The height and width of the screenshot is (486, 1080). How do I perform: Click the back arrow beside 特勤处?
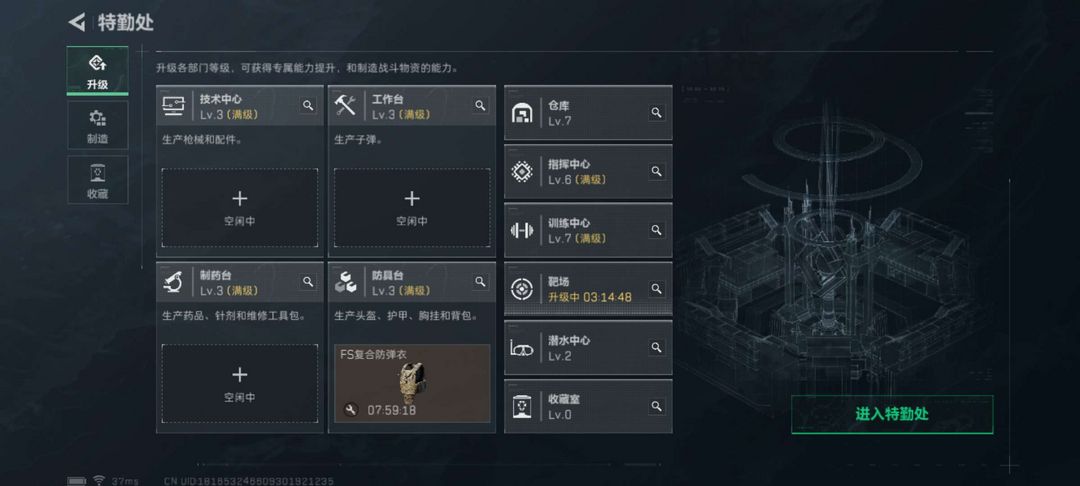tap(76, 22)
